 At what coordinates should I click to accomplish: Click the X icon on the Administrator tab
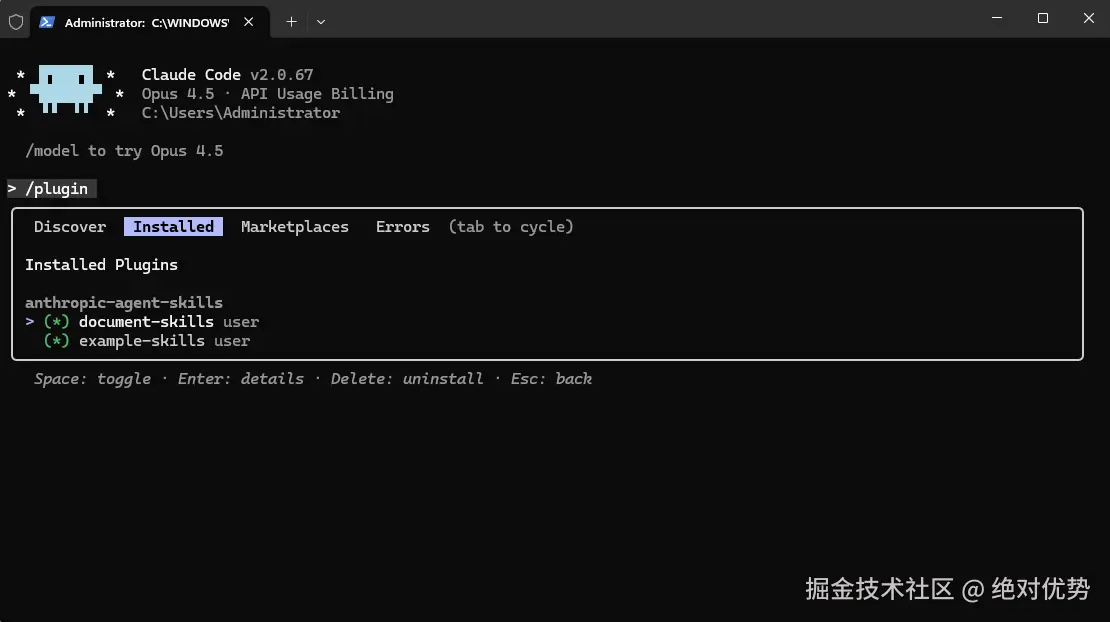tap(248, 21)
